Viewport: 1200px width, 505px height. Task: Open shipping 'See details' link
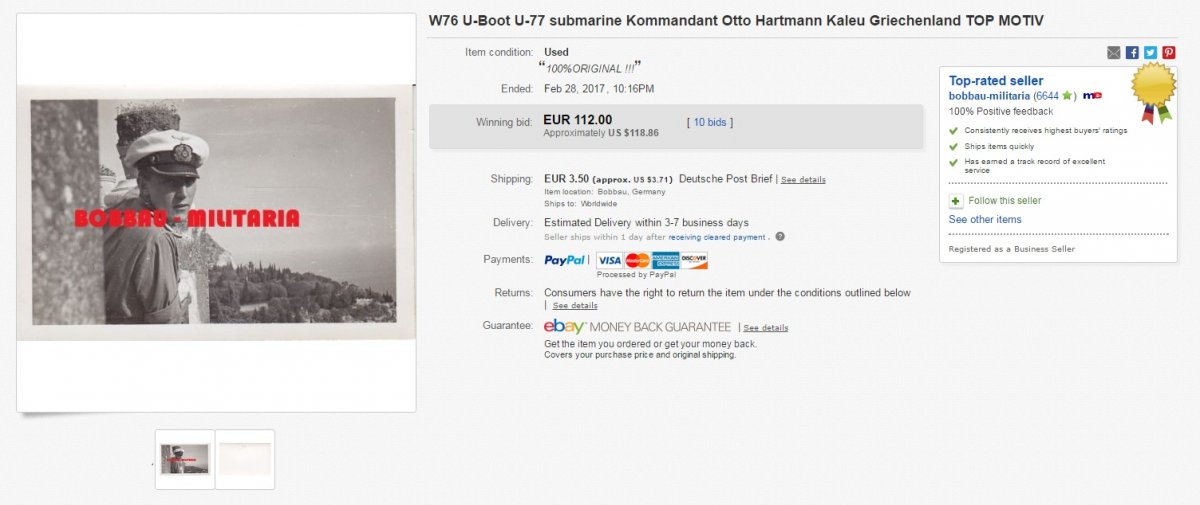pyautogui.click(x=803, y=180)
